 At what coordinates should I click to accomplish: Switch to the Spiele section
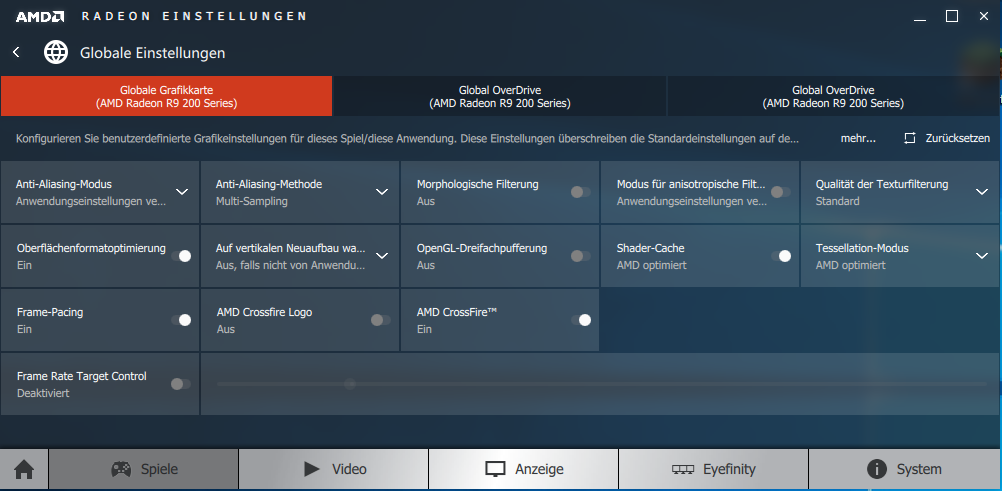coord(144,469)
